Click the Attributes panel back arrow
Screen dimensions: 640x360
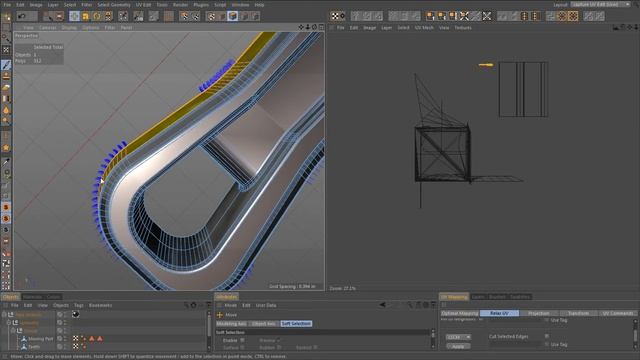[x=382, y=305]
